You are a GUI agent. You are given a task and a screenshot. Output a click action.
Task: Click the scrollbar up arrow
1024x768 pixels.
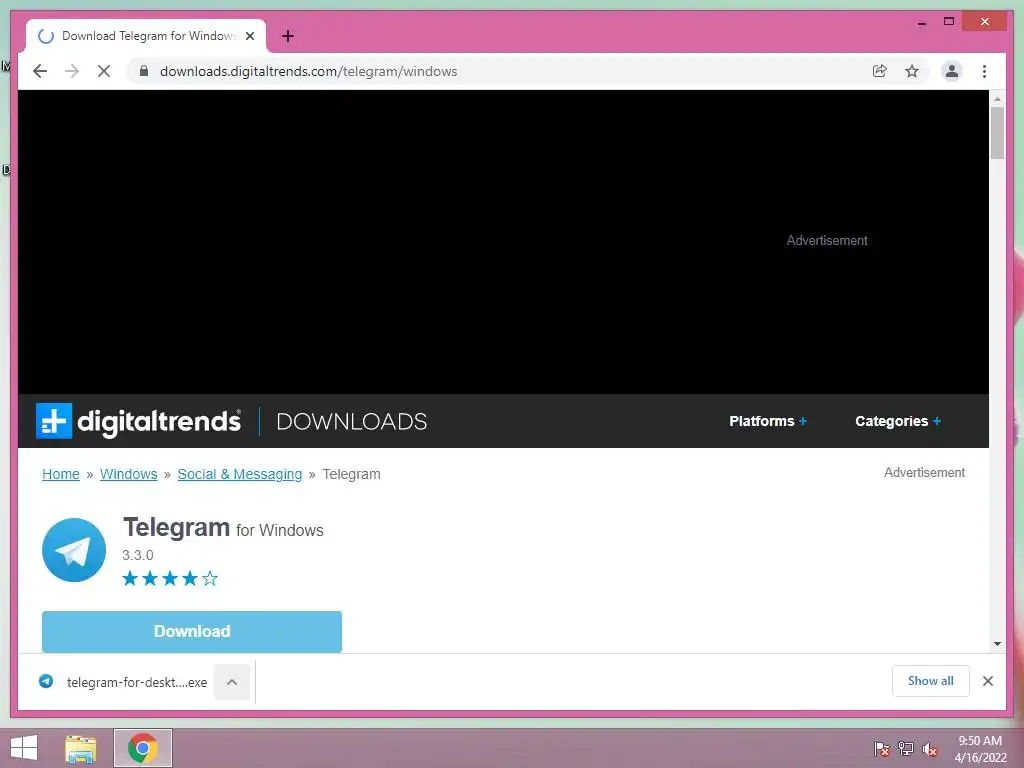[x=997, y=99]
